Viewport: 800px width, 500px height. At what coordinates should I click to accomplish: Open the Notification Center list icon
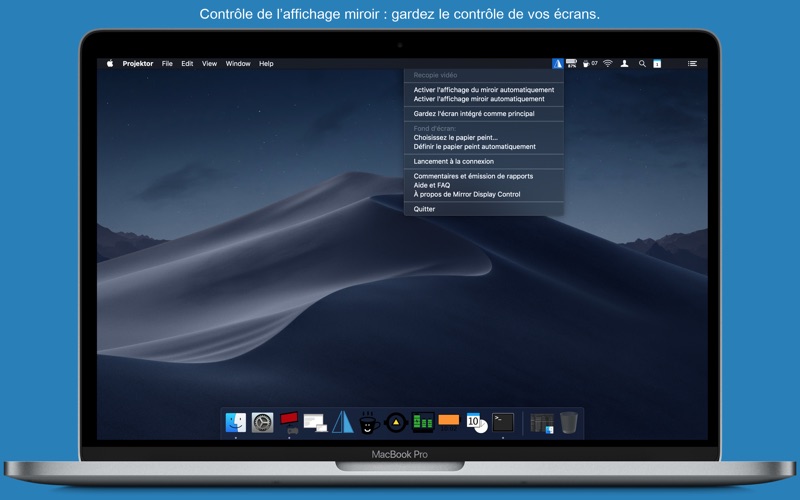coord(692,64)
